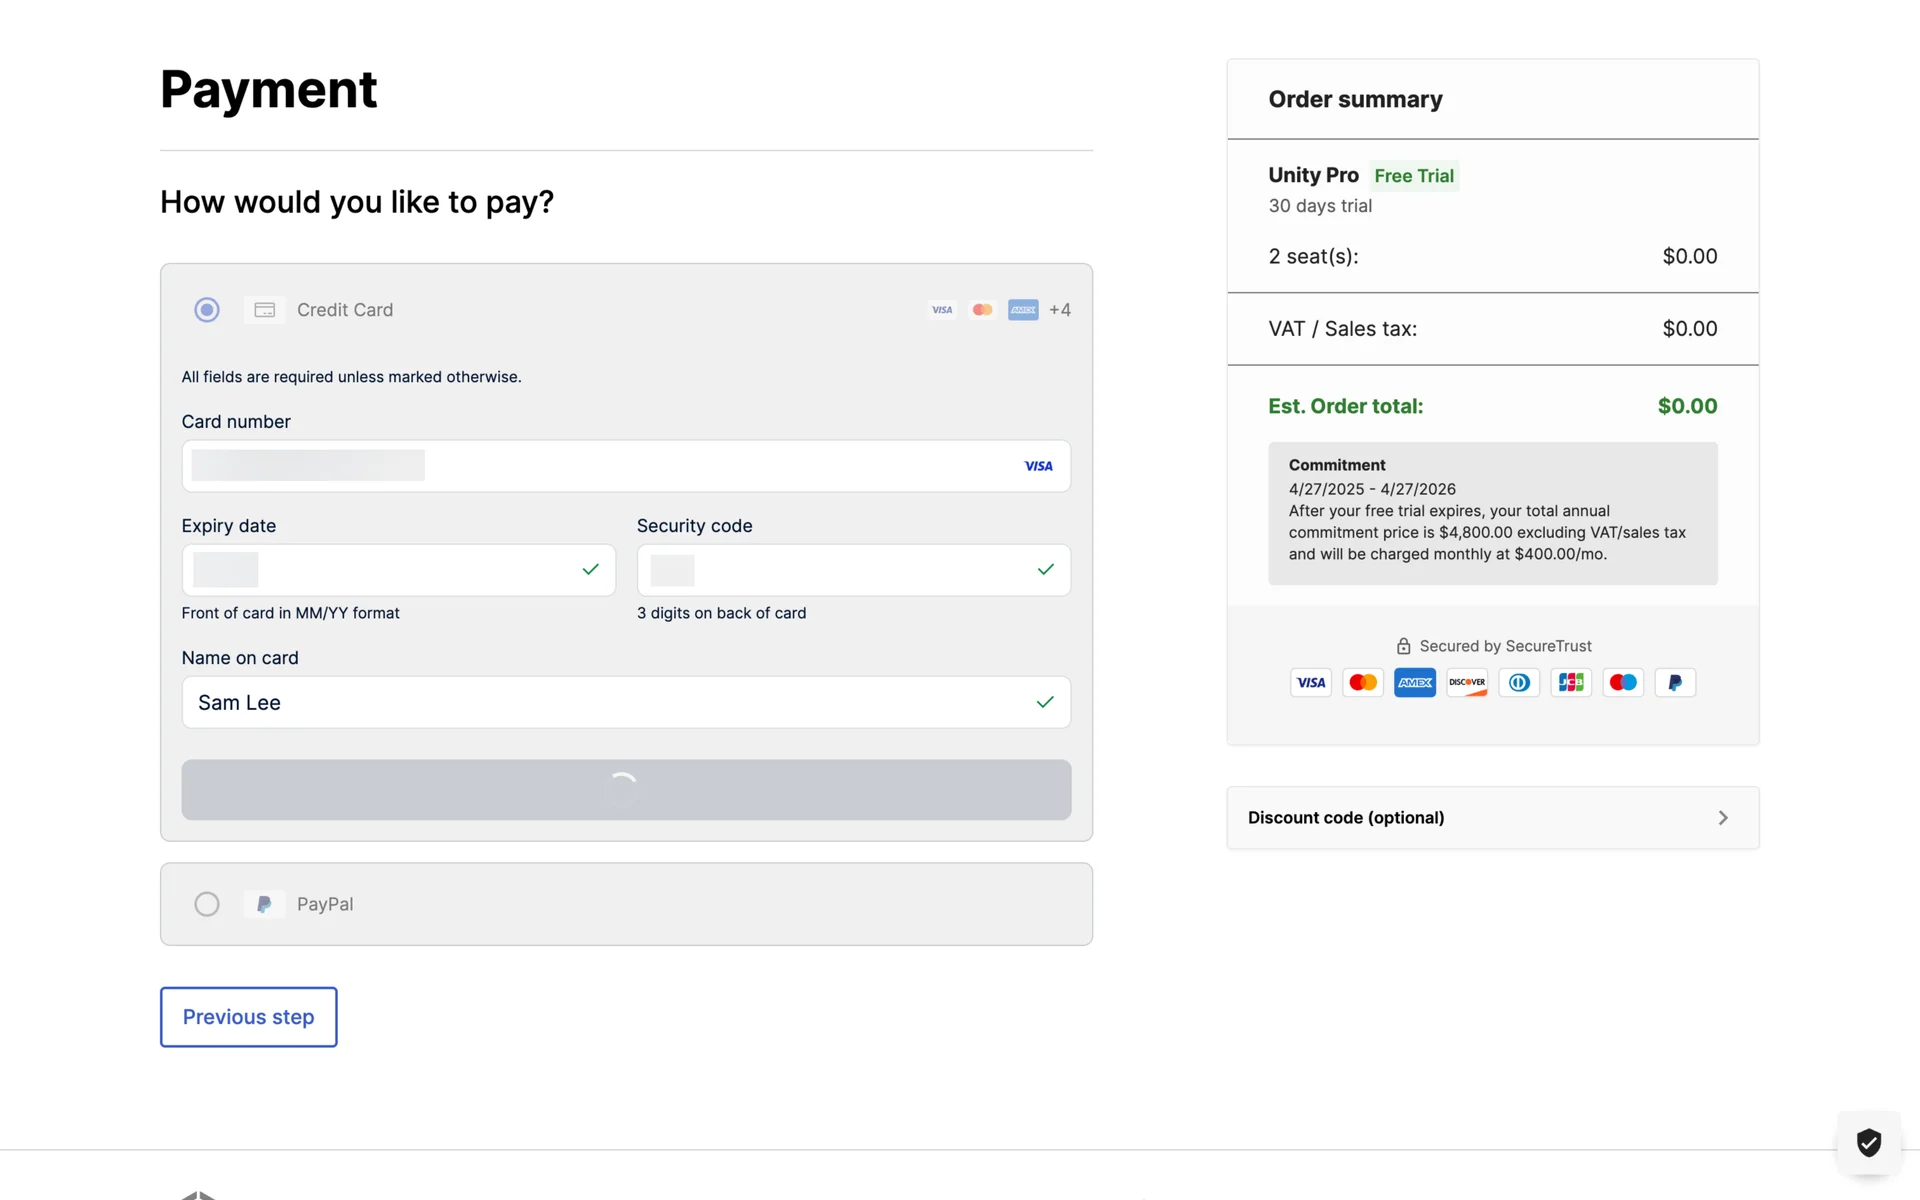Click the Previous step button
The image size is (1920, 1200).
249,1017
